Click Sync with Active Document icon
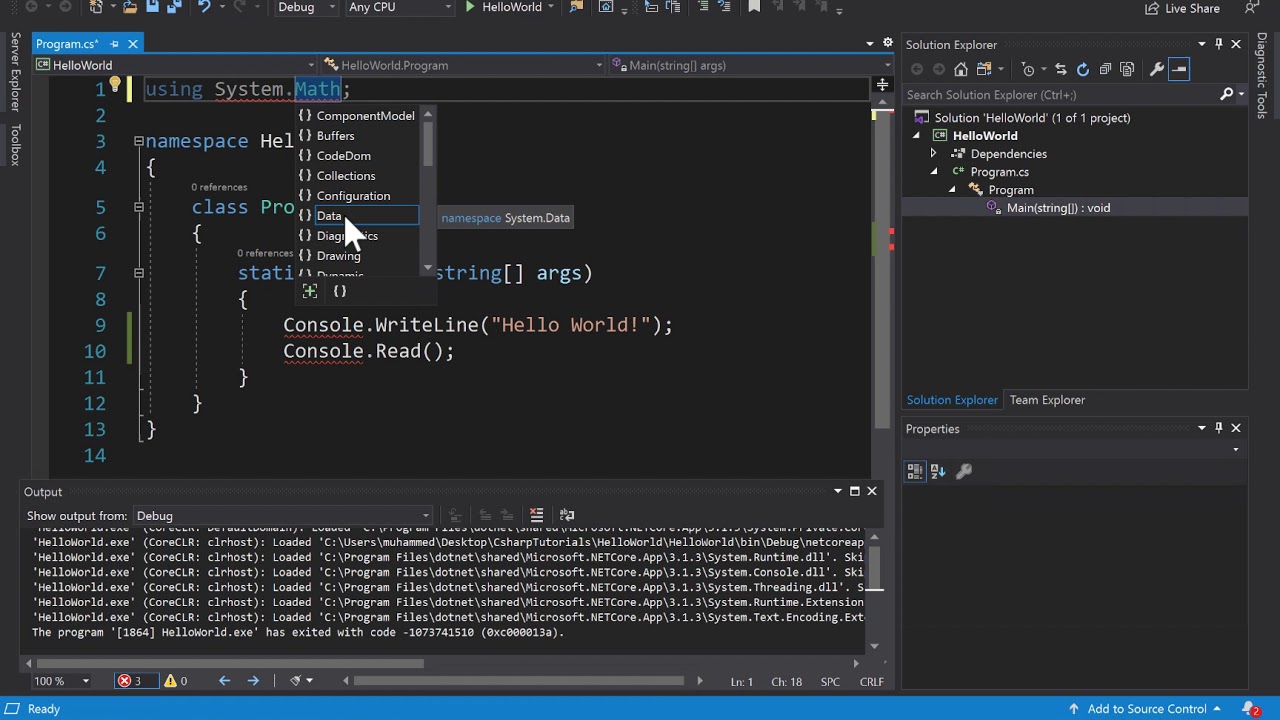 click(1061, 69)
